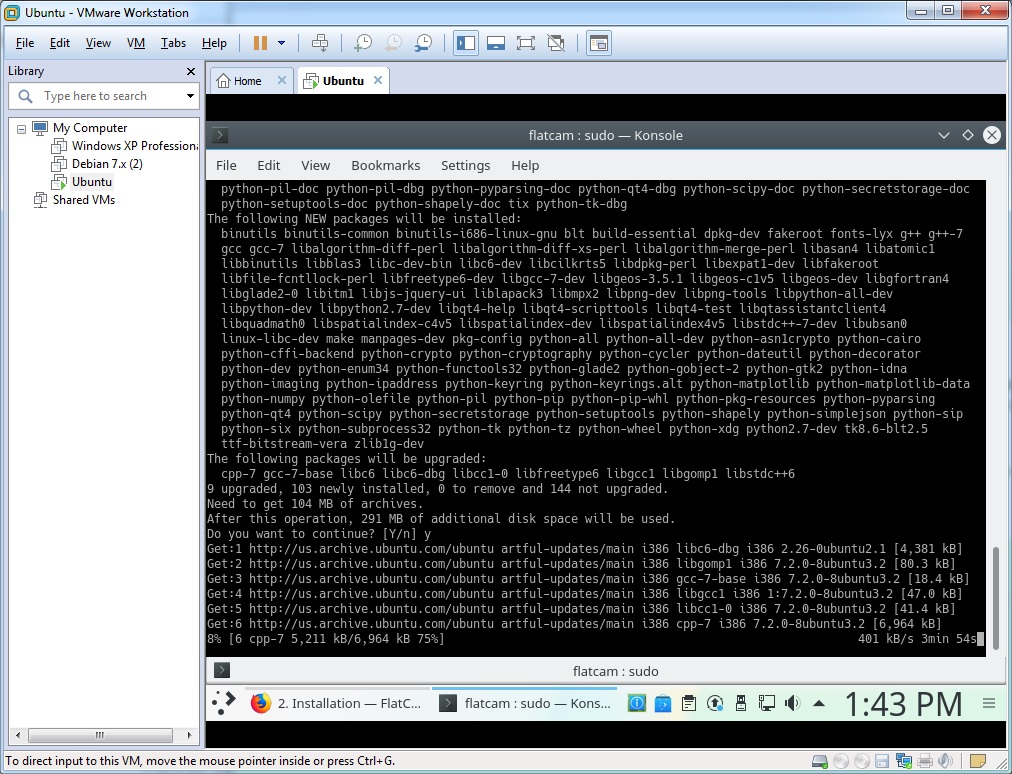The height and width of the screenshot is (774, 1012).
Task: Click the library horizontal scrollbar thumb
Action: click(100, 735)
